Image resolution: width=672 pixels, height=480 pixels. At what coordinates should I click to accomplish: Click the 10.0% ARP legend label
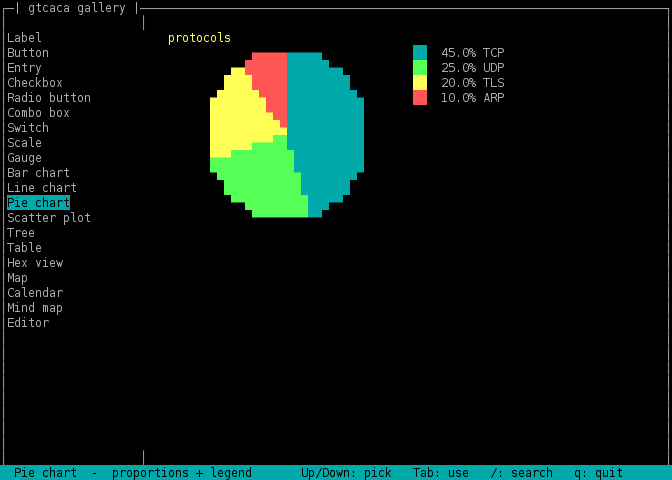tap(473, 98)
